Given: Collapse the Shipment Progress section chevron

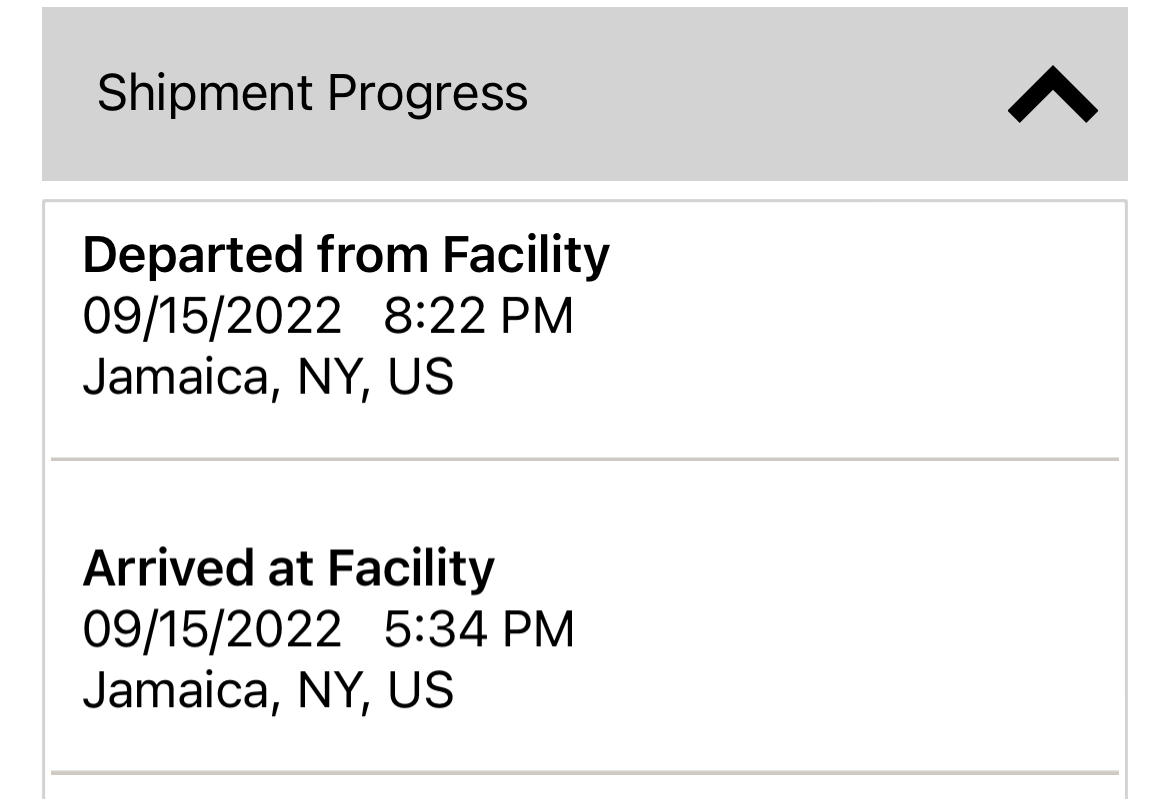Looking at the screenshot, I should (x=1052, y=95).
